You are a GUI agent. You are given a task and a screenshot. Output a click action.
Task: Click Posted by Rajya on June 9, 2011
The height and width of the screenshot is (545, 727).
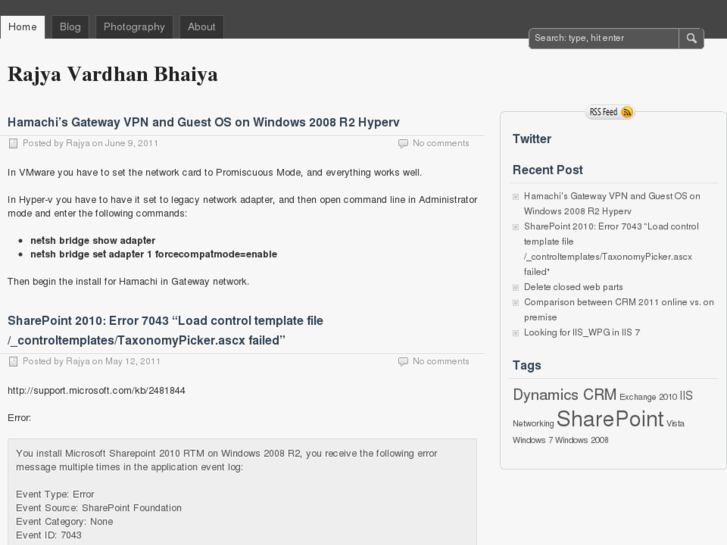coord(90,143)
